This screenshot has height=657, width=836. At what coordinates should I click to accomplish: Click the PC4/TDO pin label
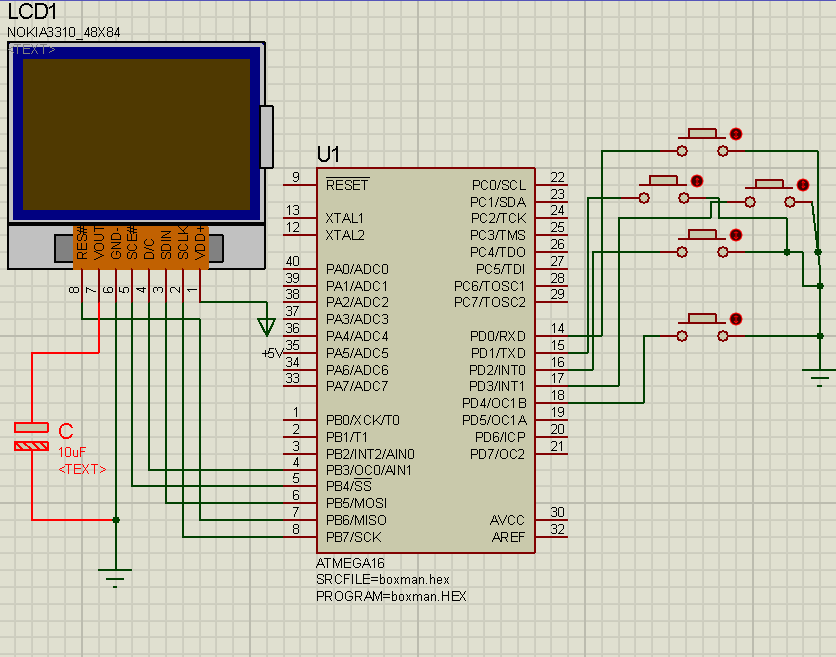497,252
